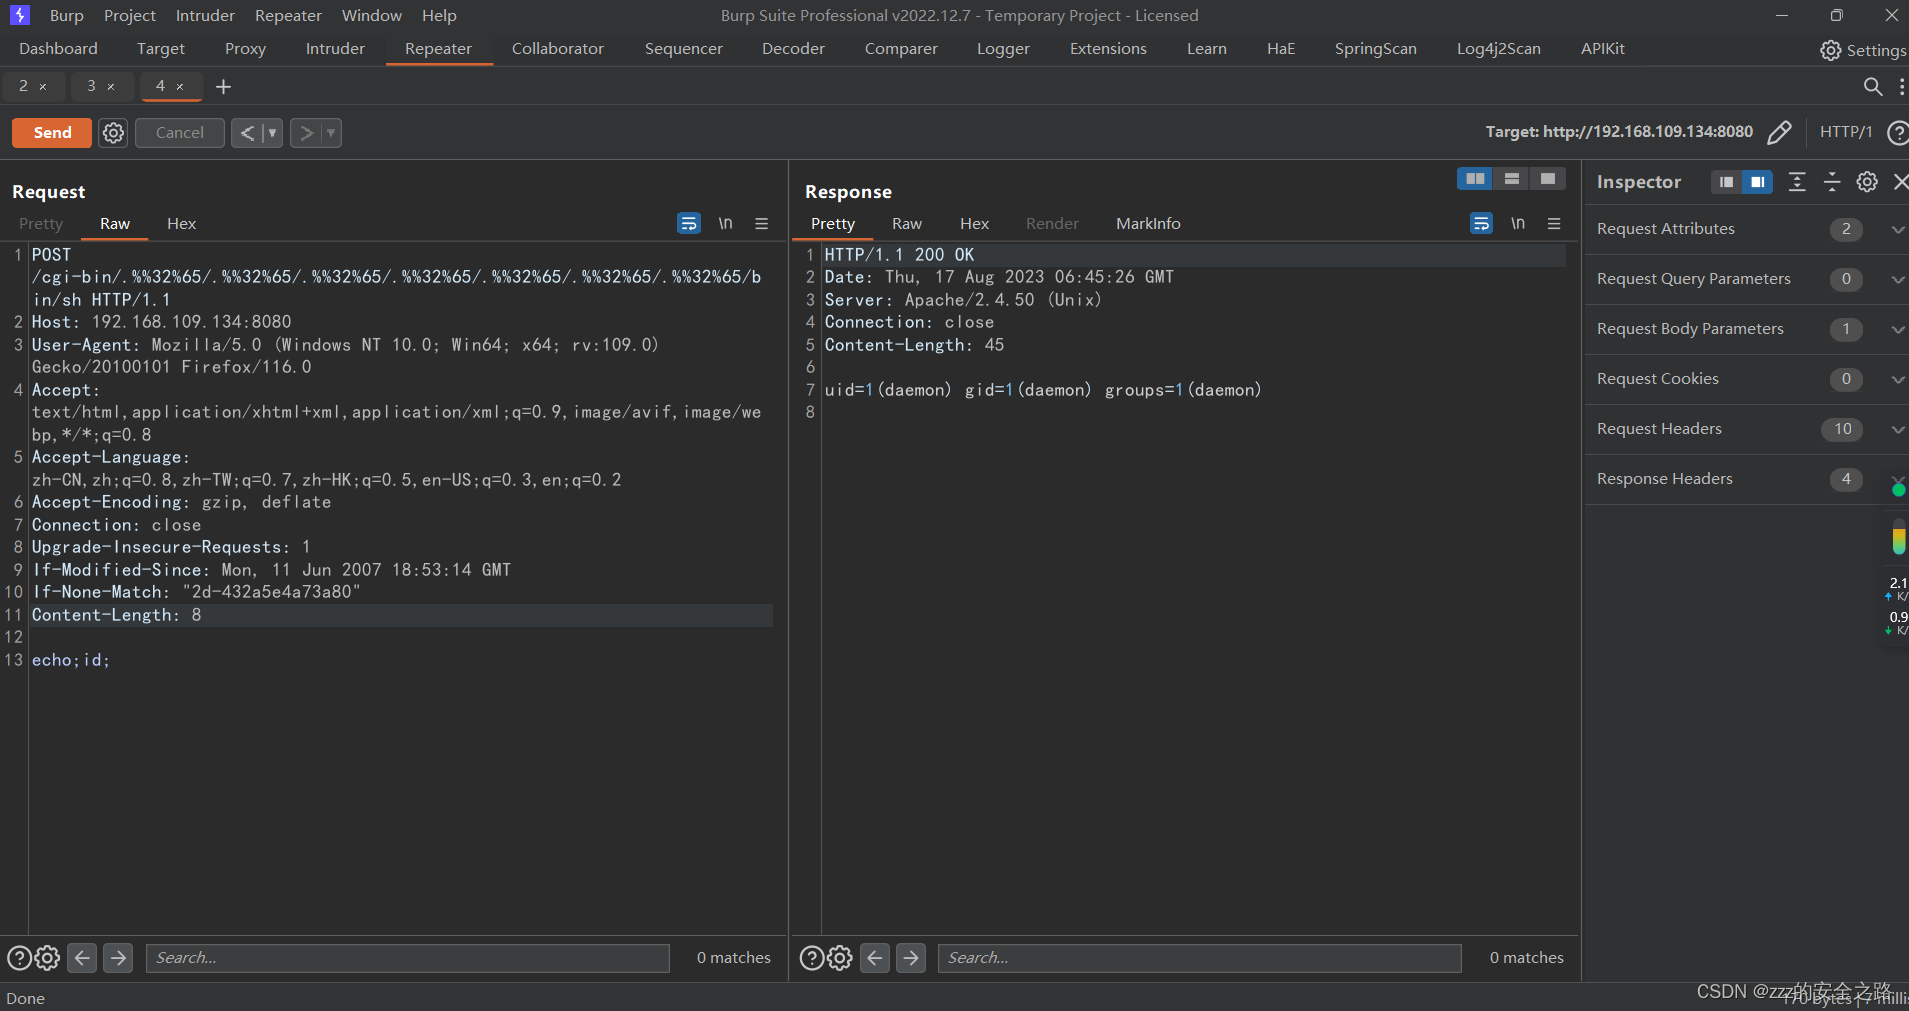The height and width of the screenshot is (1011, 1909).
Task: Expand Request Headers section
Action: tap(1898, 429)
